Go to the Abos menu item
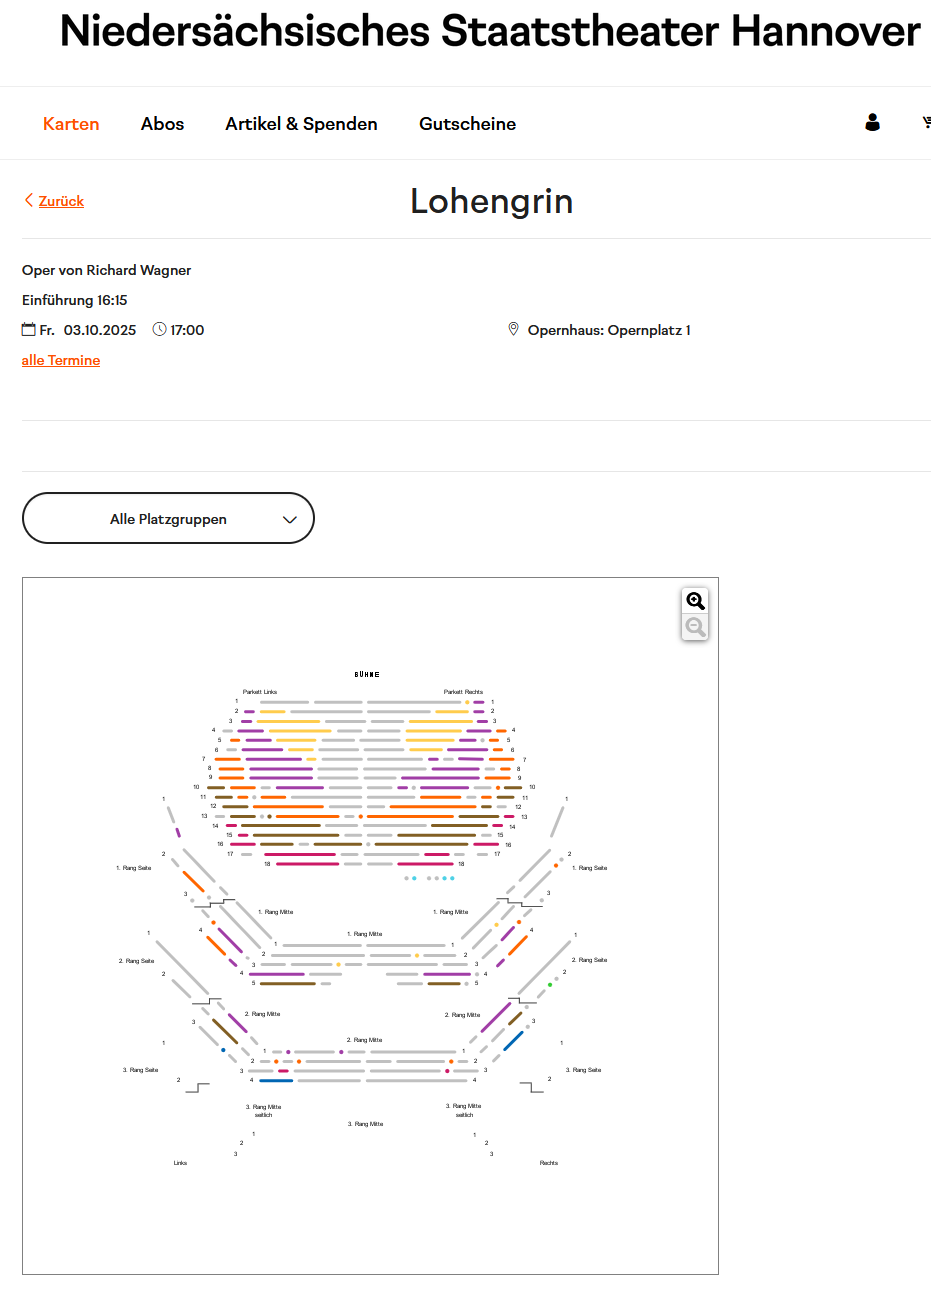The height and width of the screenshot is (1295, 931). tap(162, 124)
